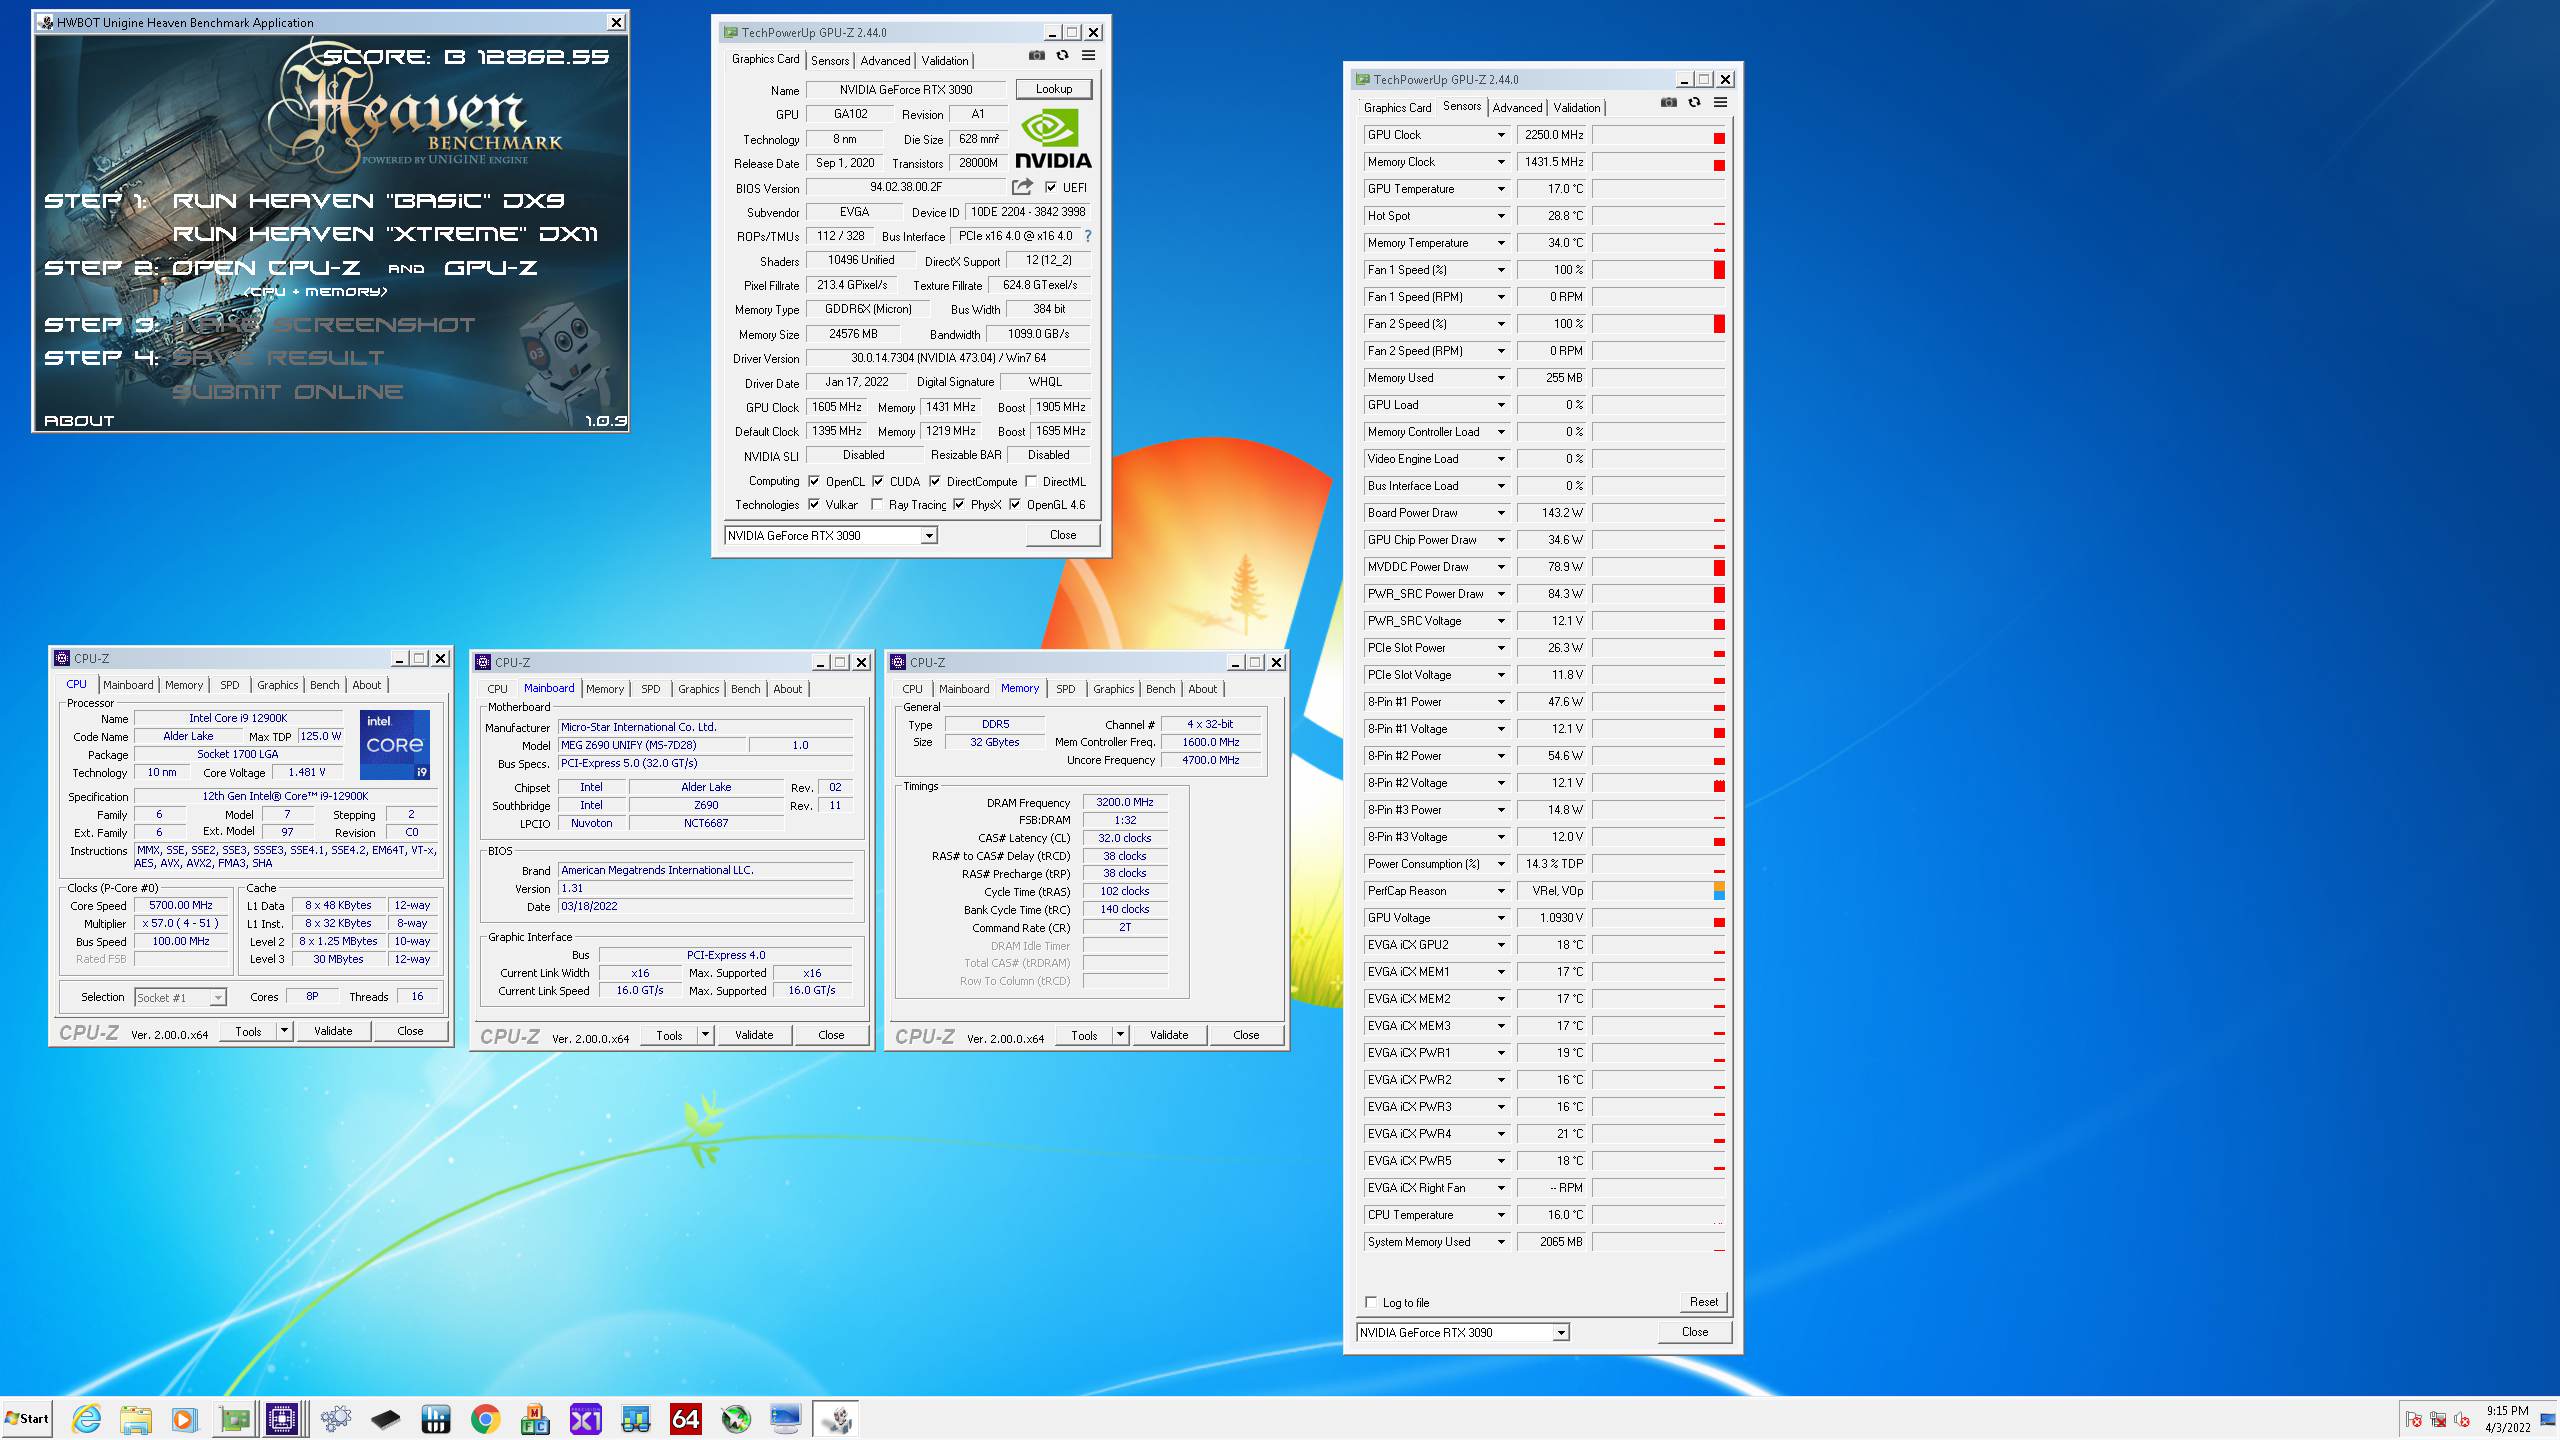Viewport: 2560px width, 1440px height.
Task: Switch to Sensors tab in the GPU-Z Graphics Card window
Action: tap(830, 61)
